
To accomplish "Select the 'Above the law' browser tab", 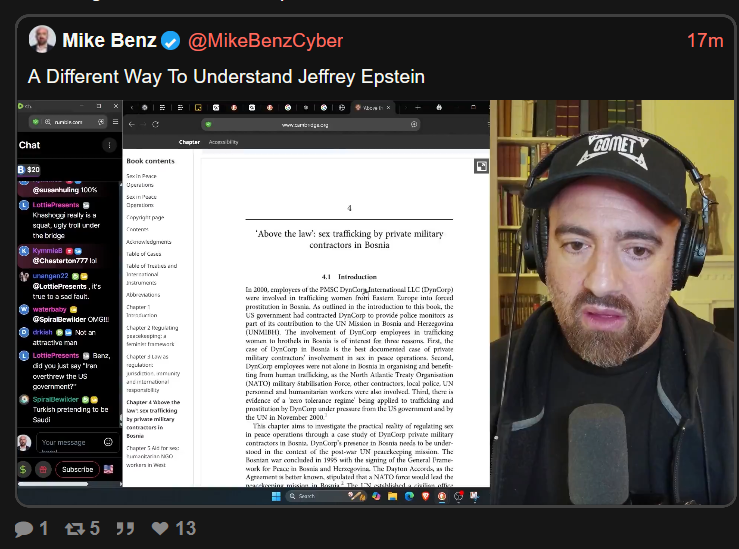I will click(x=372, y=107).
